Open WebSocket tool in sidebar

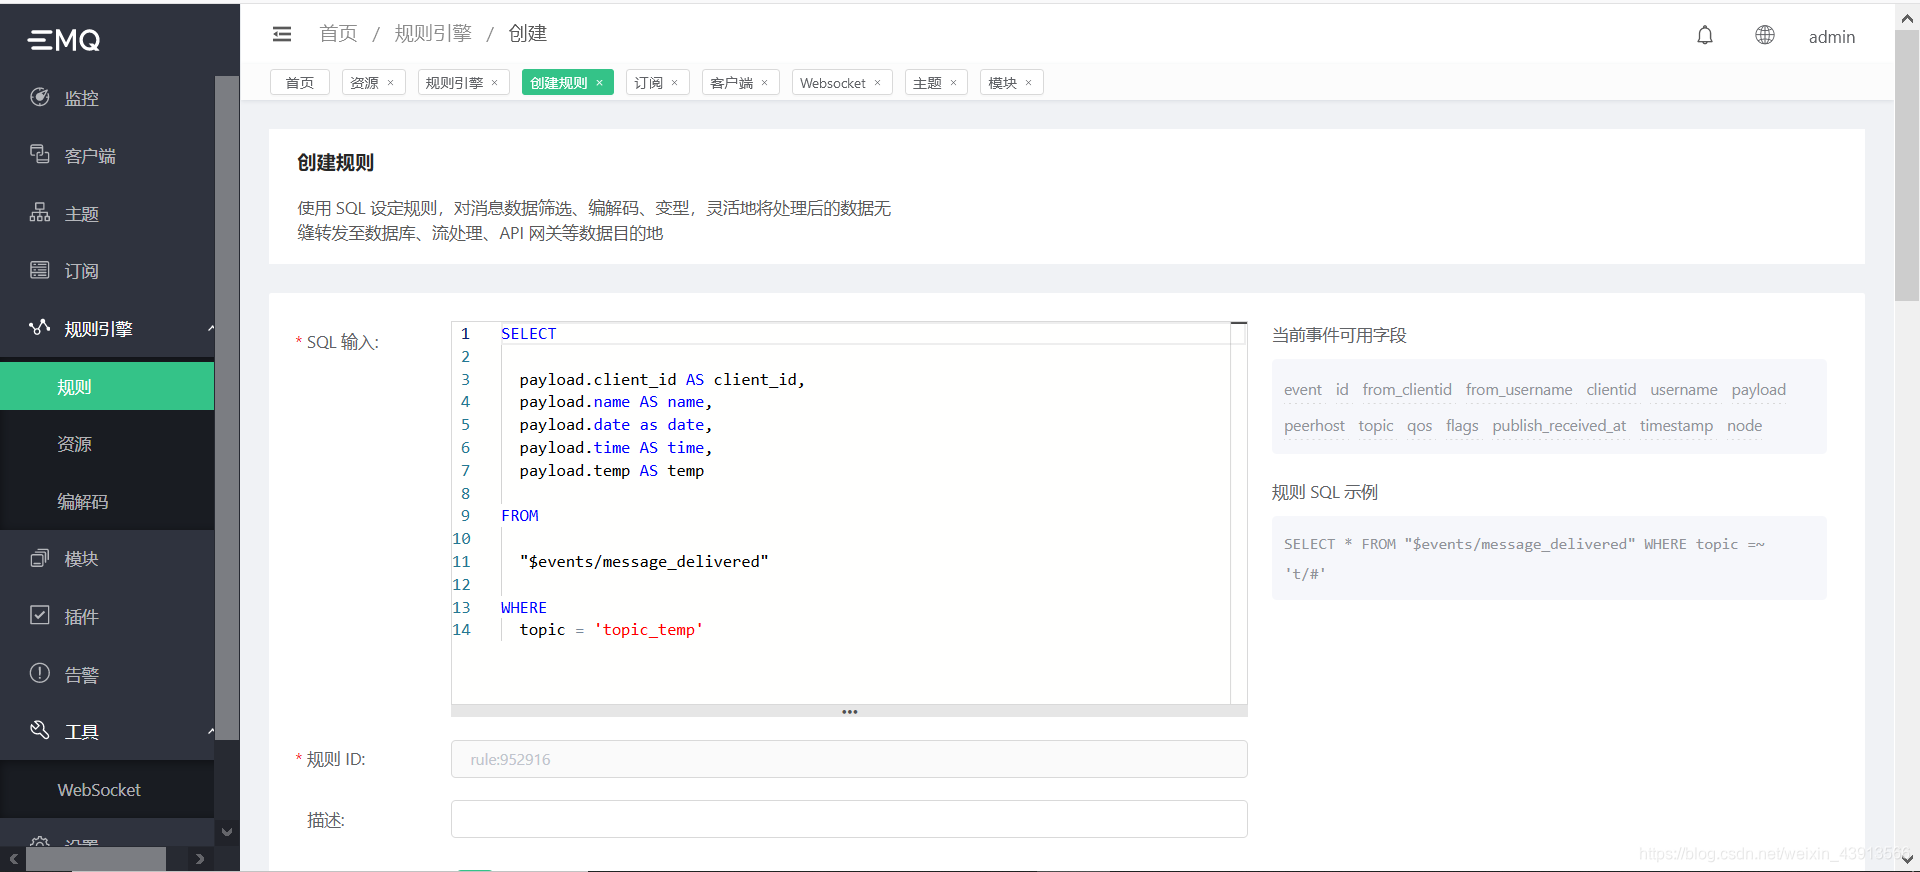pos(107,790)
